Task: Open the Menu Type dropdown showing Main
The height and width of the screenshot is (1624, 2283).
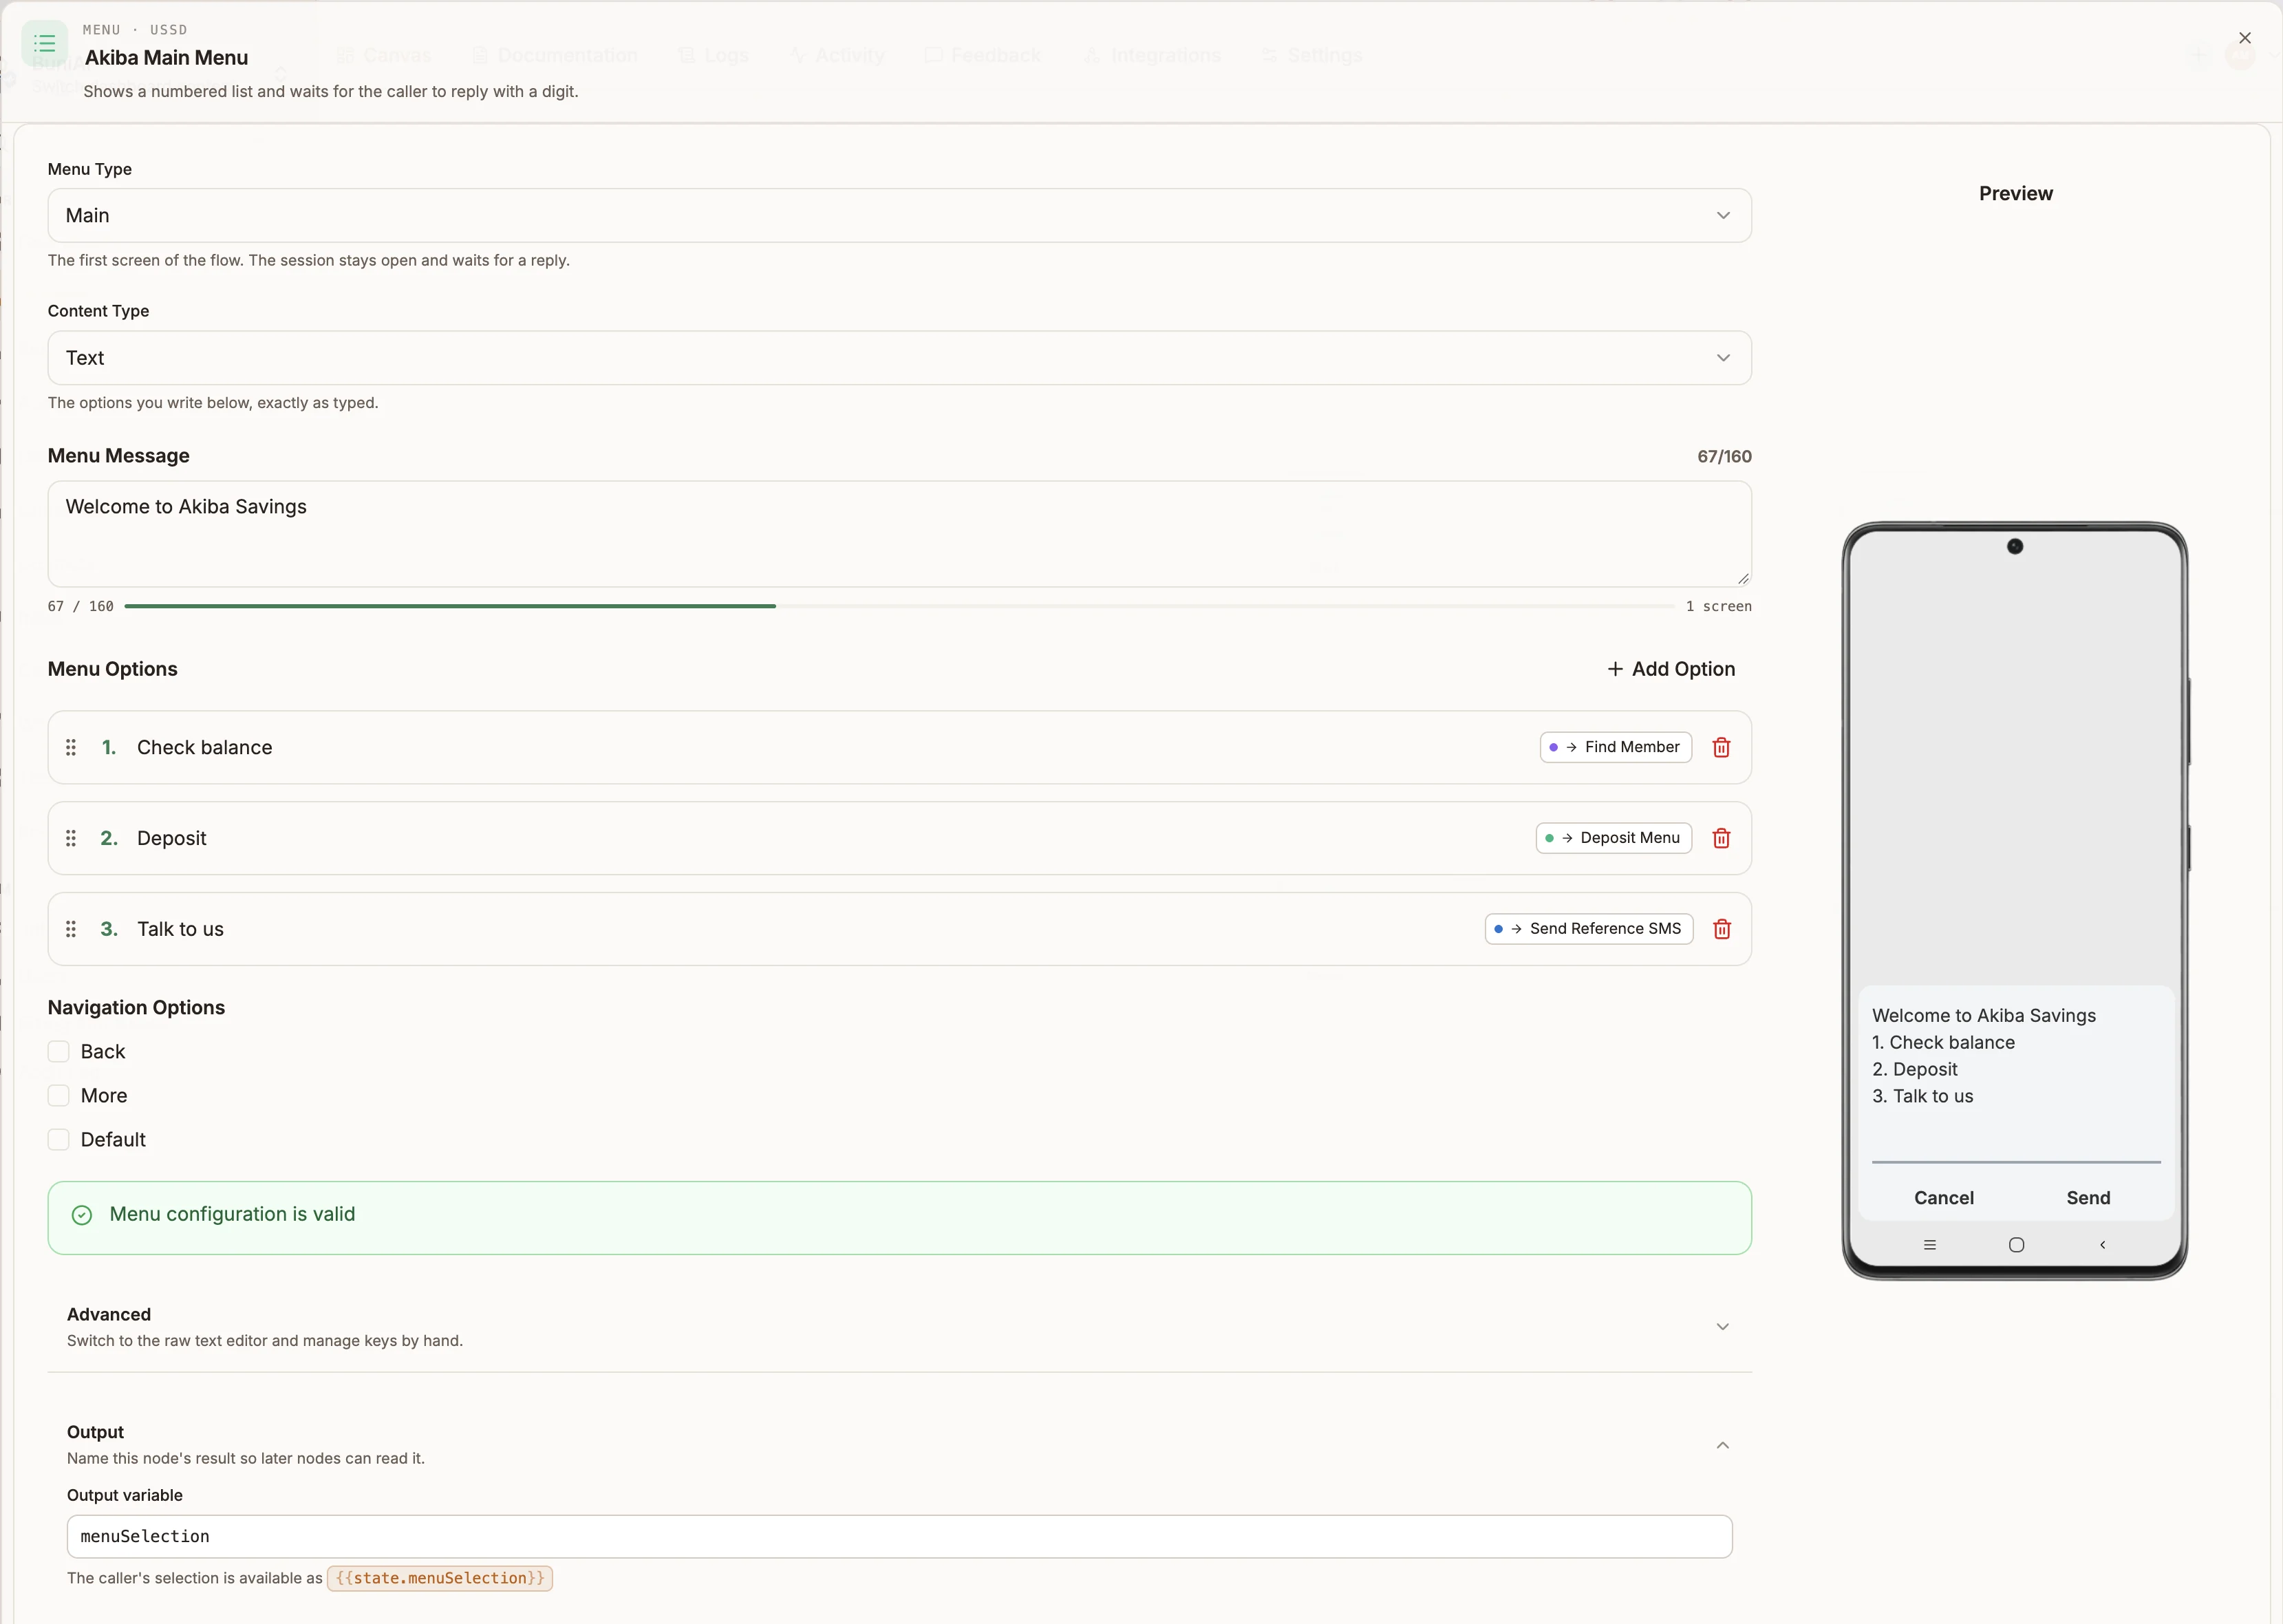Action: click(899, 215)
